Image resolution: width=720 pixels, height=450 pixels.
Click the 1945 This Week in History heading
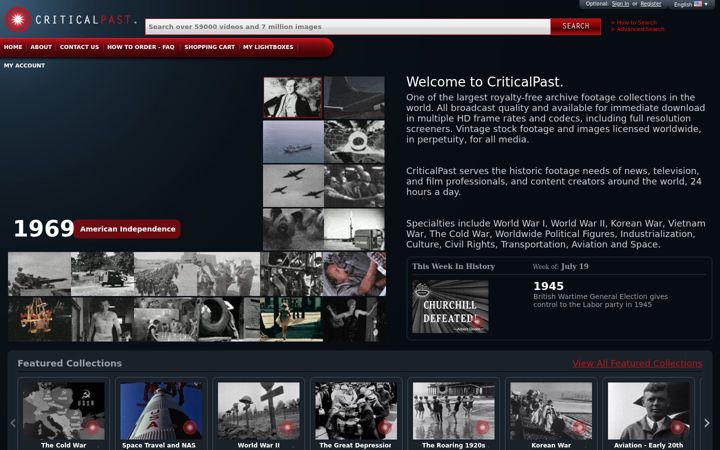(x=548, y=286)
